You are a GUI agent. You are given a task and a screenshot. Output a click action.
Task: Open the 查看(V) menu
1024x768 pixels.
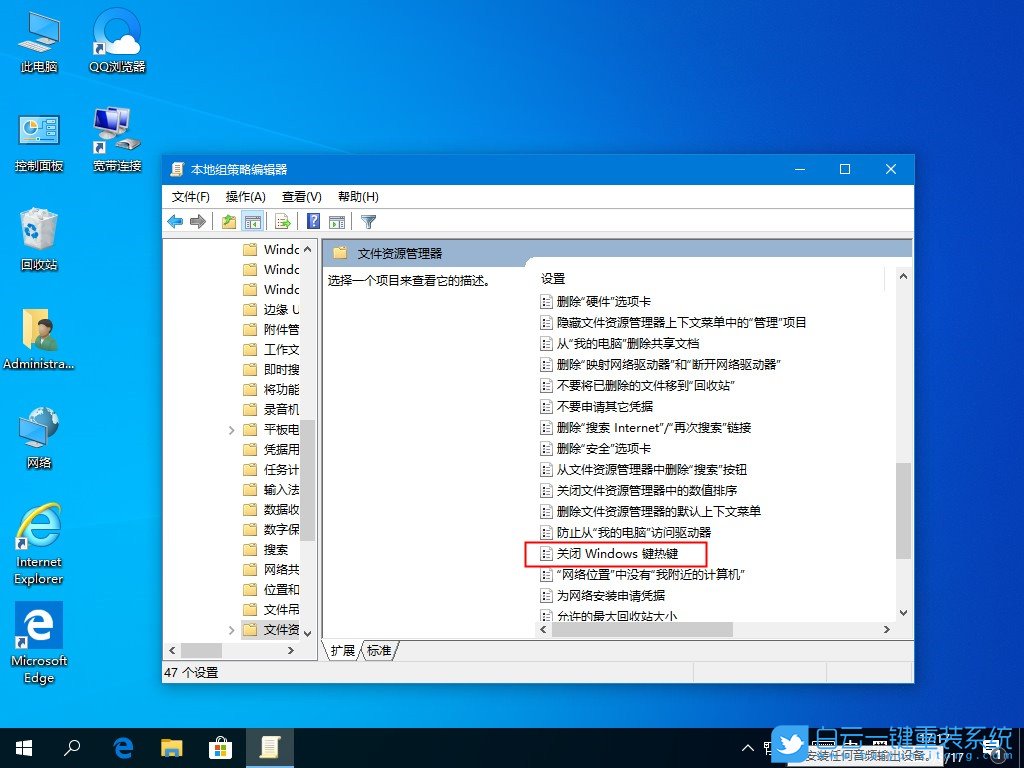[300, 196]
